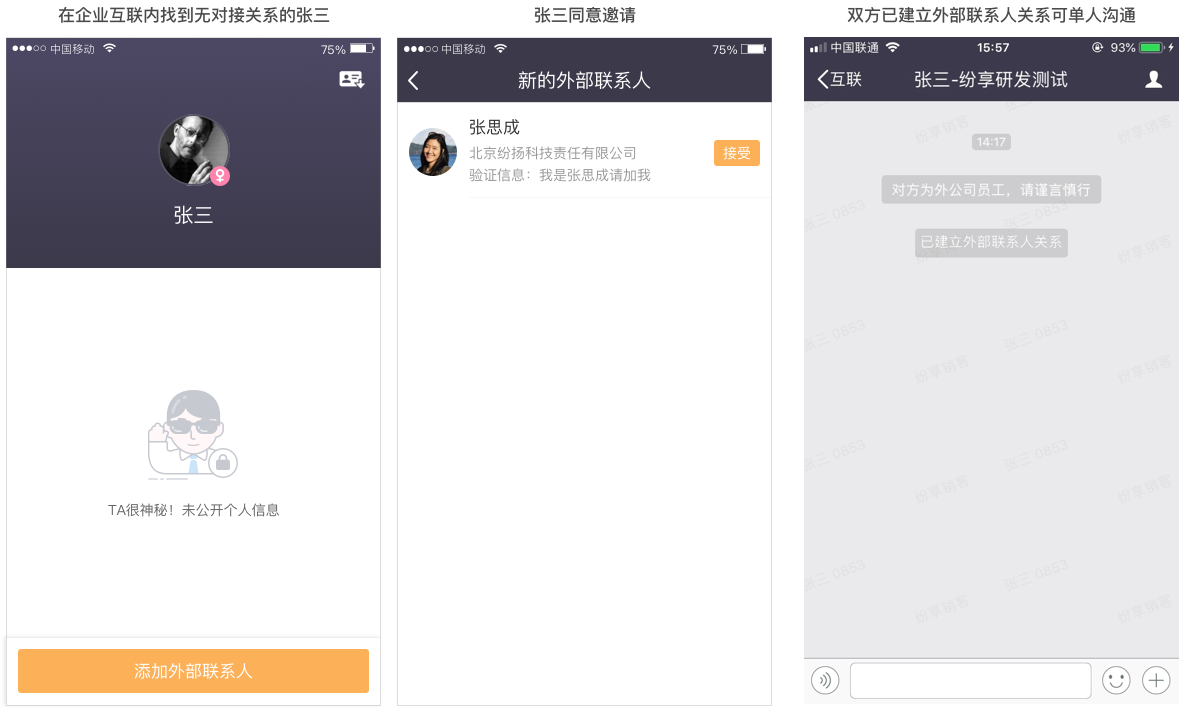
Task: Tap green battery icon in chat status bar
Action: coord(1152,48)
